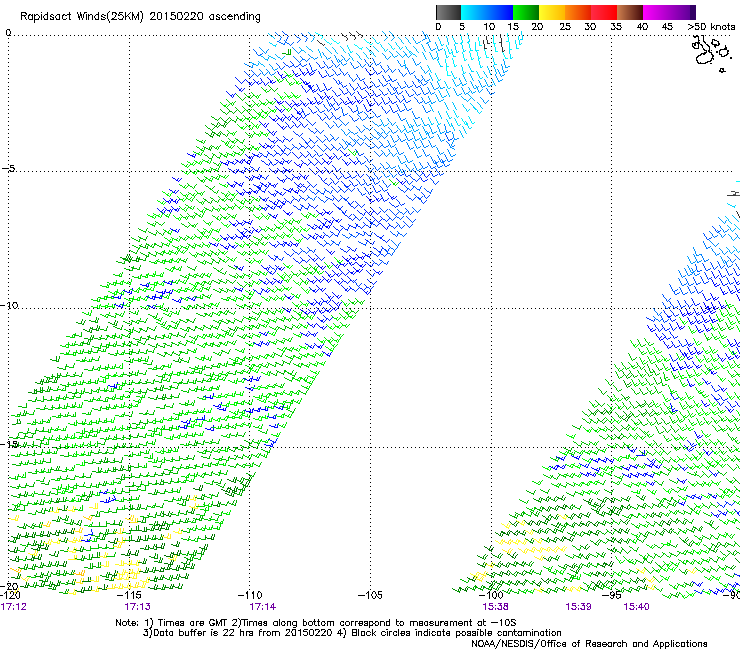Click the '-100' longitude label
740x650 pixels.
click(x=491, y=595)
